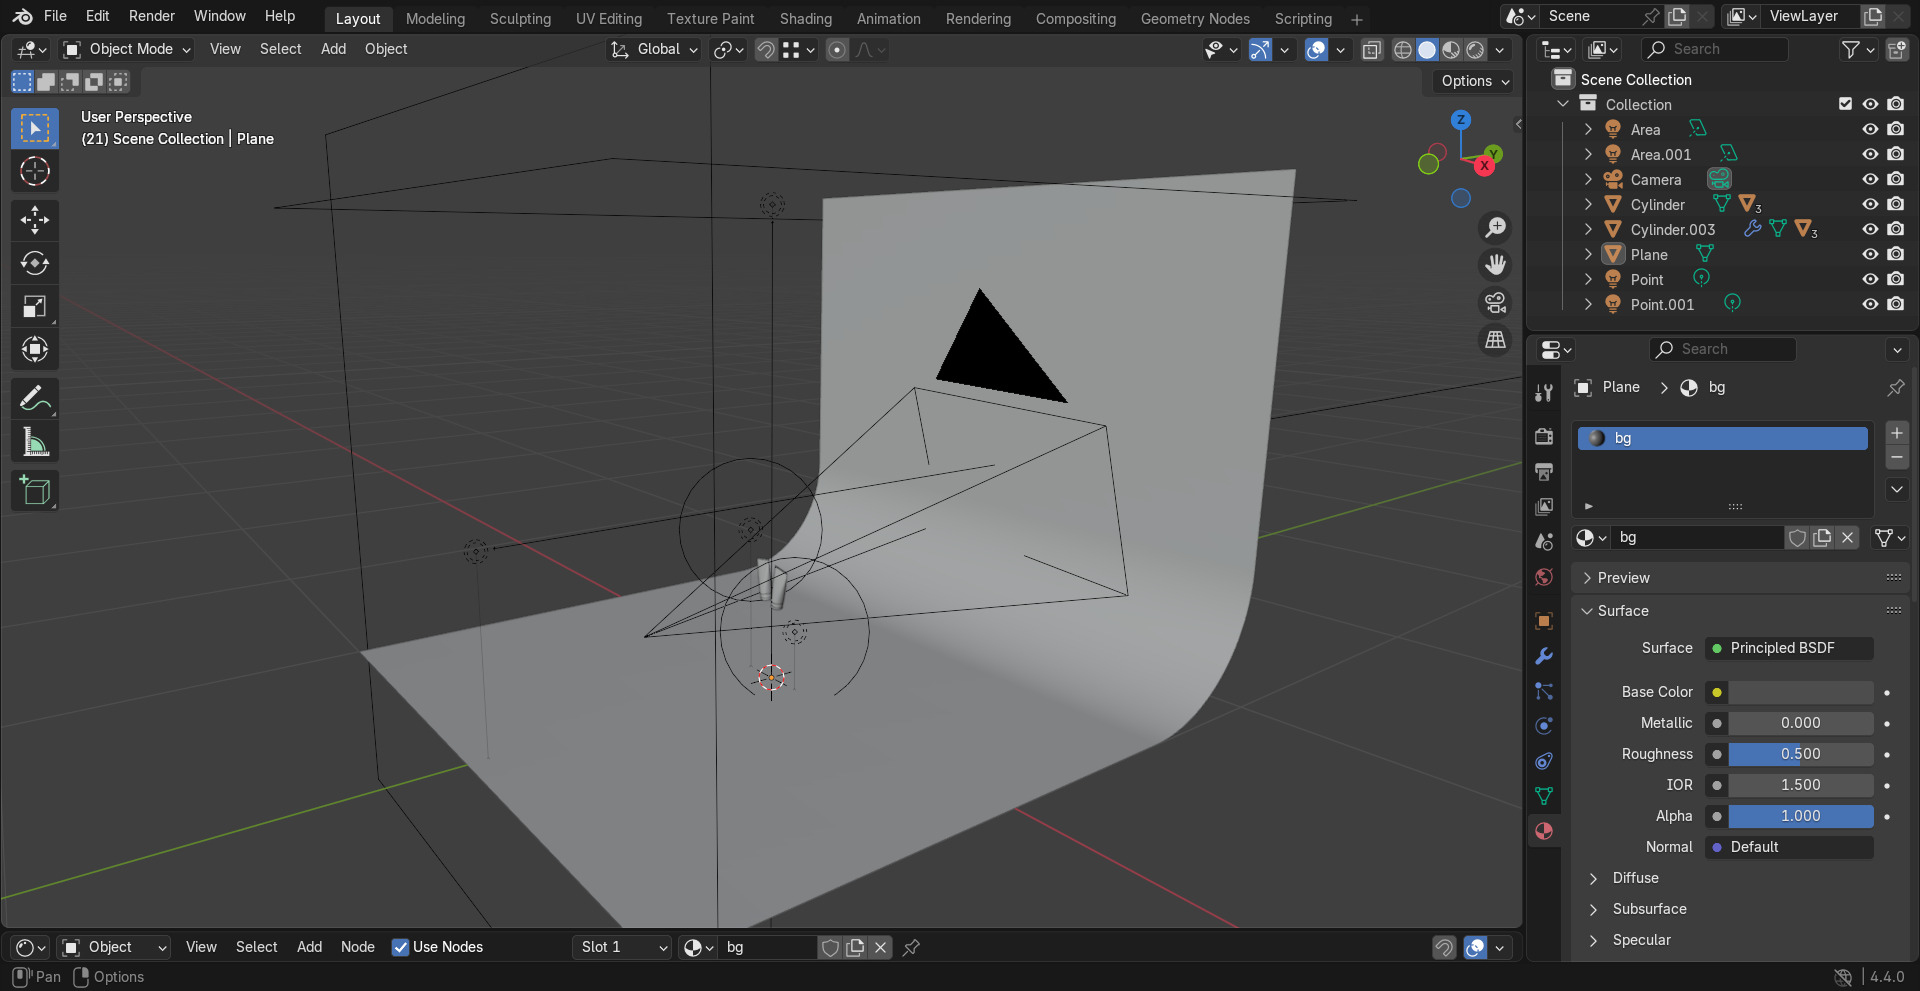The image size is (1920, 991).
Task: Uncheck the Use Nodes checkbox
Action: tap(400, 947)
